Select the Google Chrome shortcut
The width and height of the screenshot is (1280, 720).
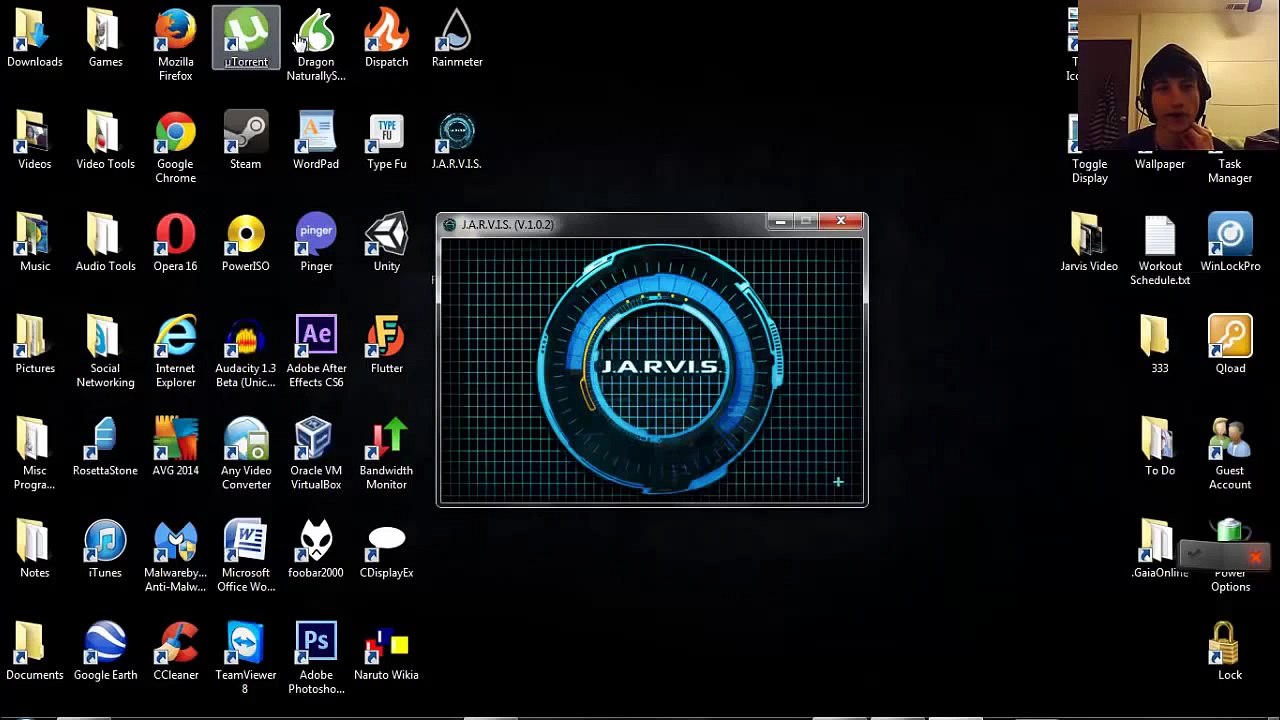click(x=175, y=147)
